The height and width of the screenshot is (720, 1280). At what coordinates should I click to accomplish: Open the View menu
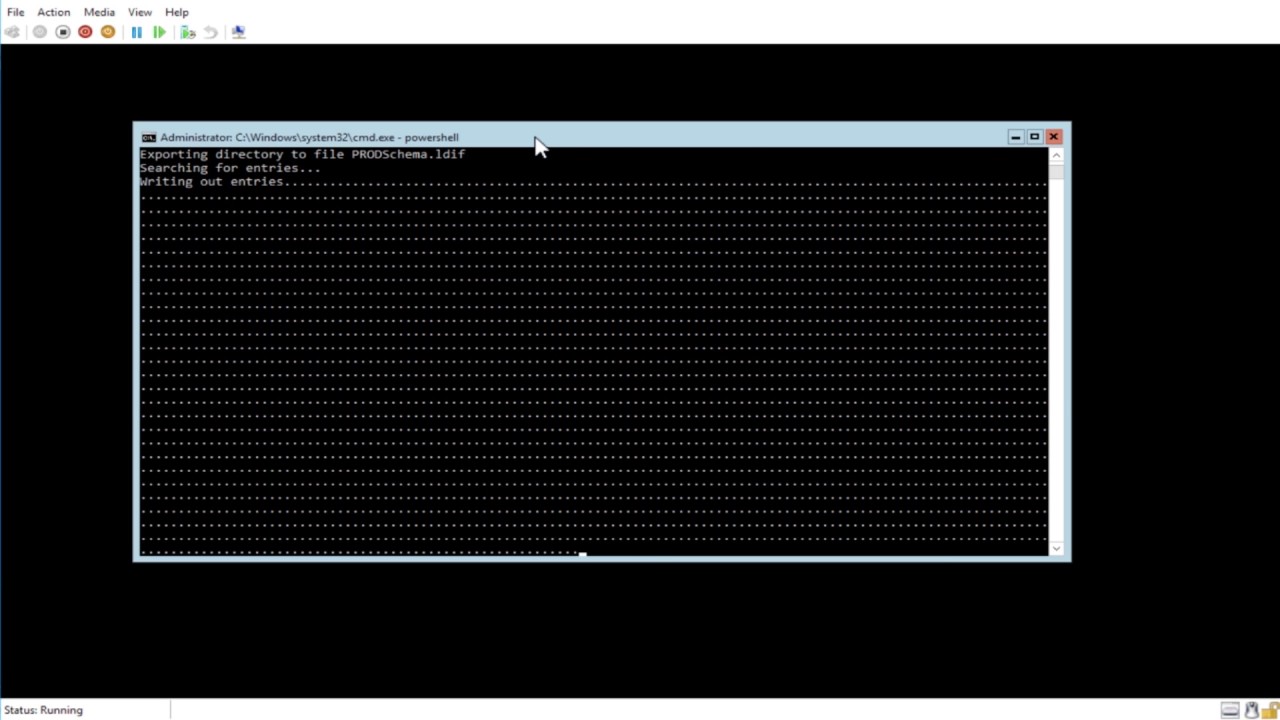140,12
